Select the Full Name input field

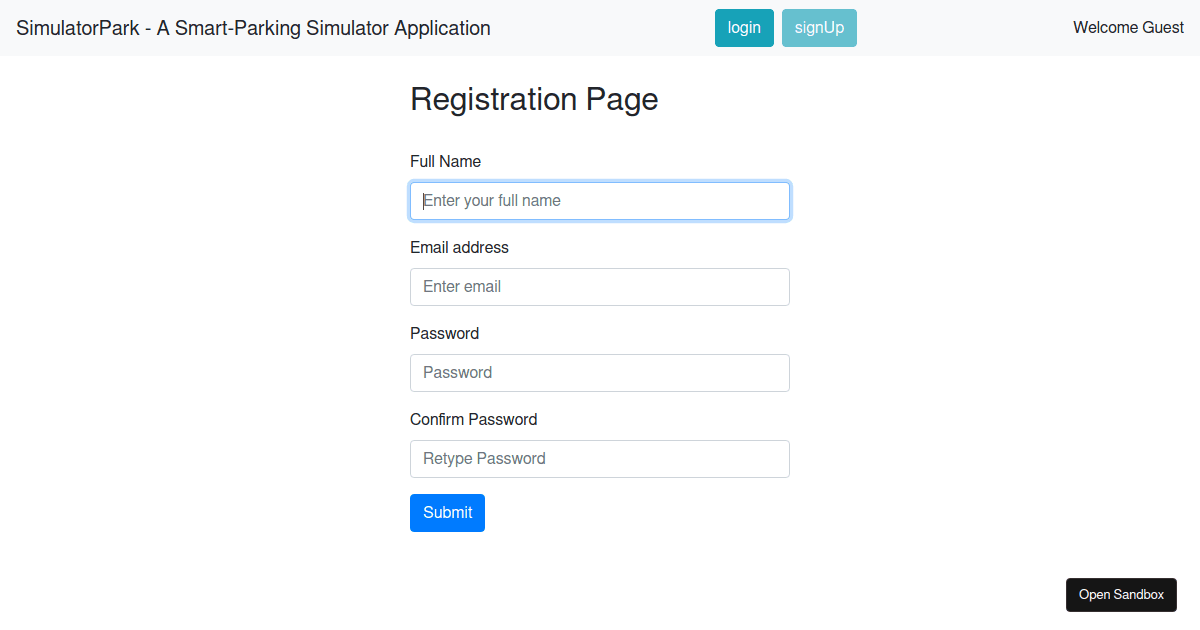(x=600, y=201)
